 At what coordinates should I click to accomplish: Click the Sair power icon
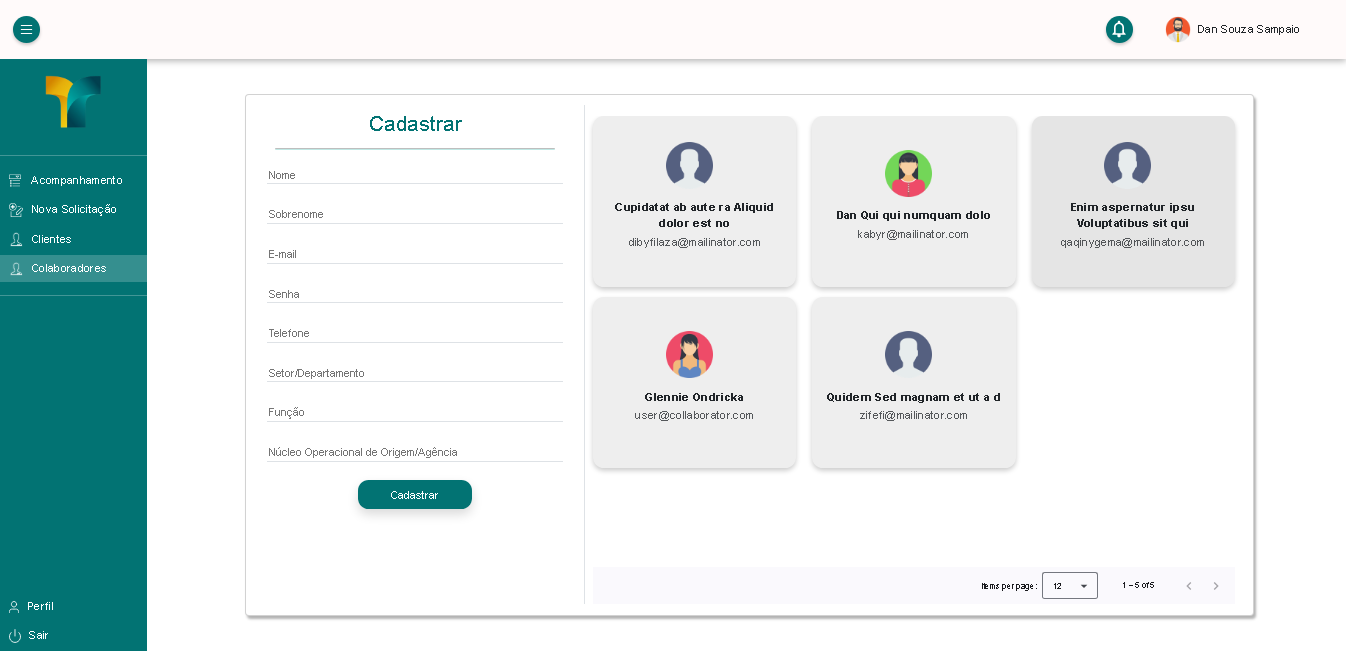click(x=15, y=636)
